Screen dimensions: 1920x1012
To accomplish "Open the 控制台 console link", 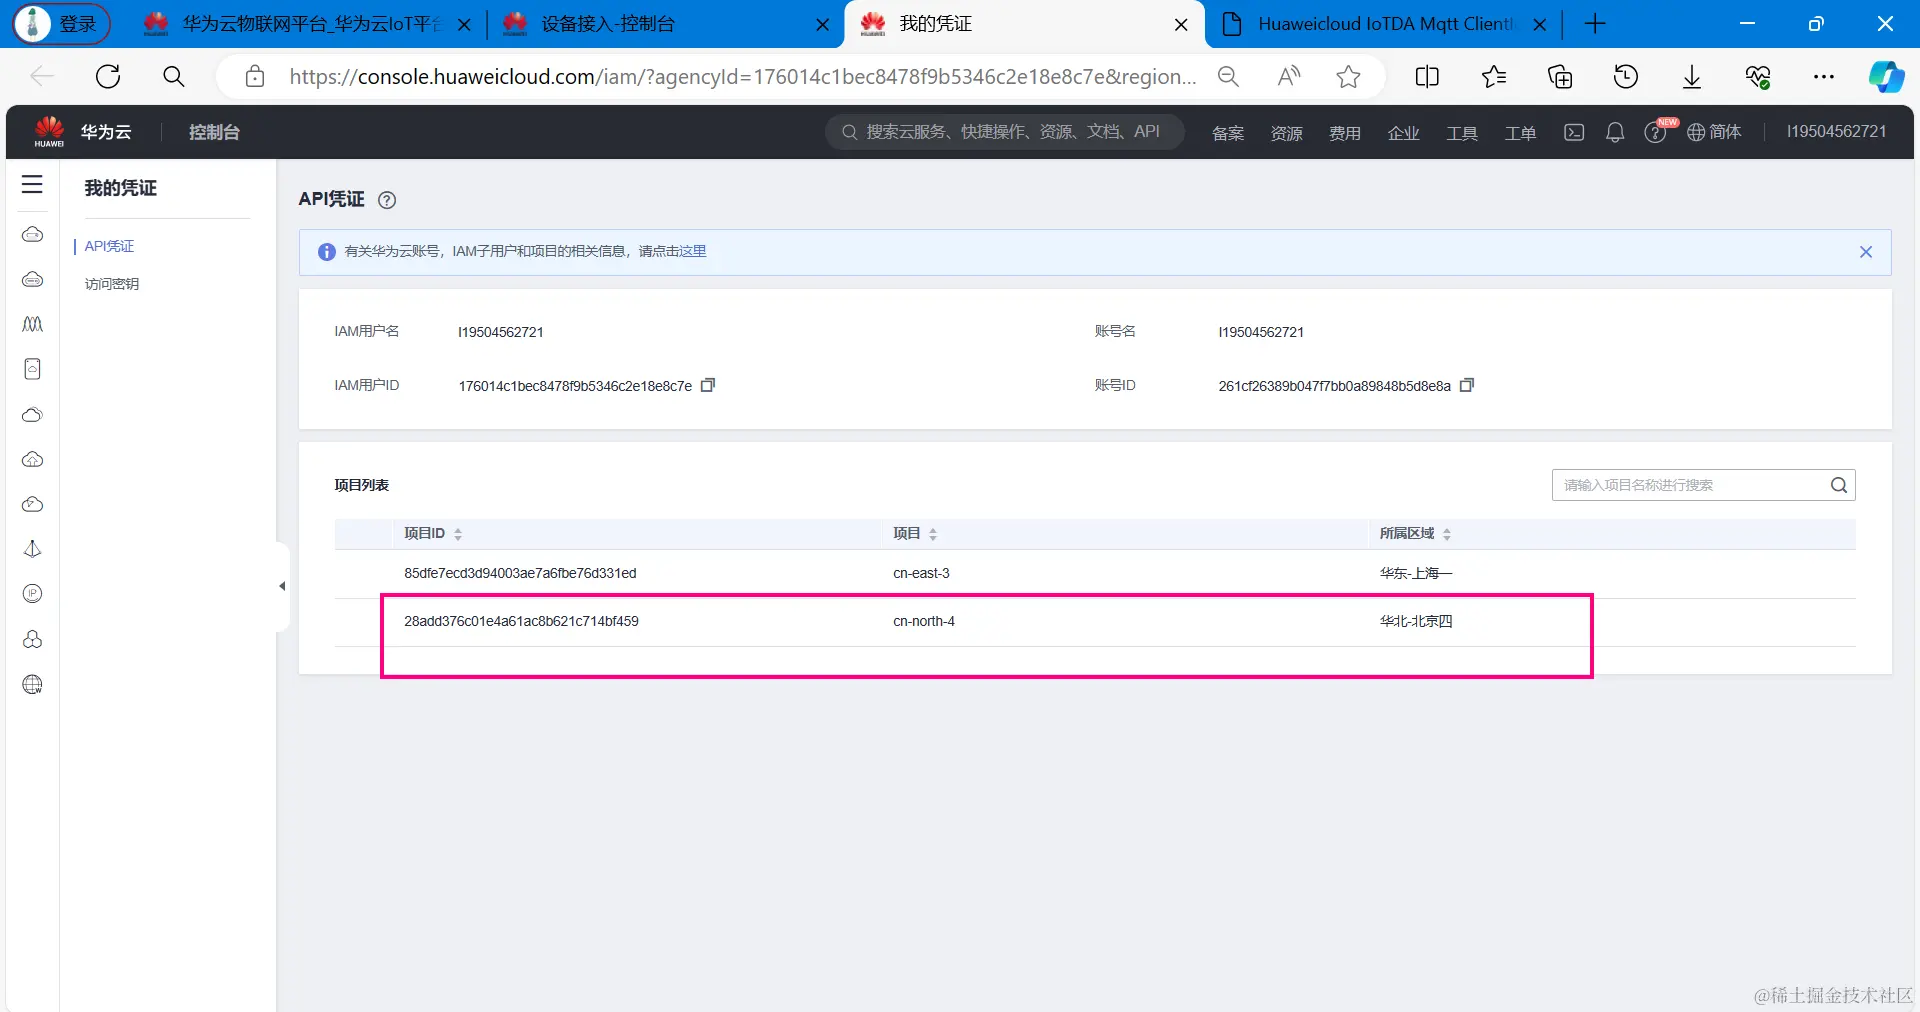I will pos(214,132).
